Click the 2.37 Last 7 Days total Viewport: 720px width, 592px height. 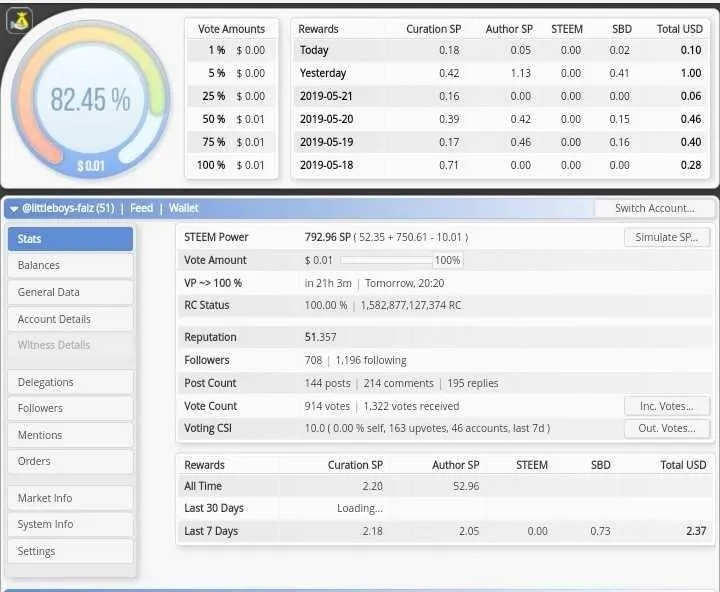coord(696,531)
